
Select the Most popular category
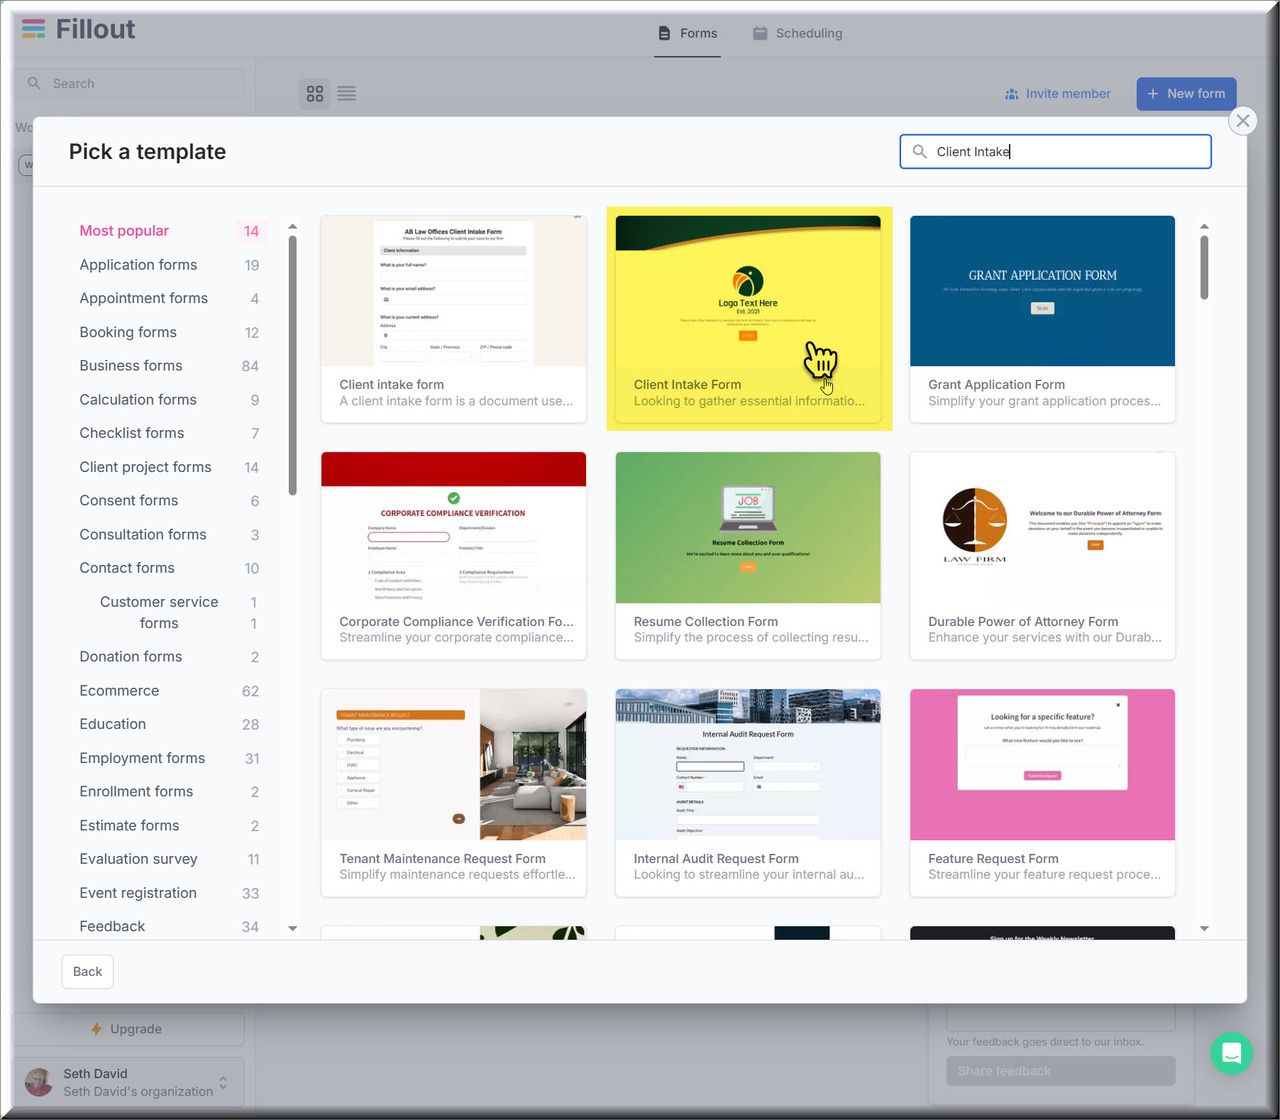168,231
